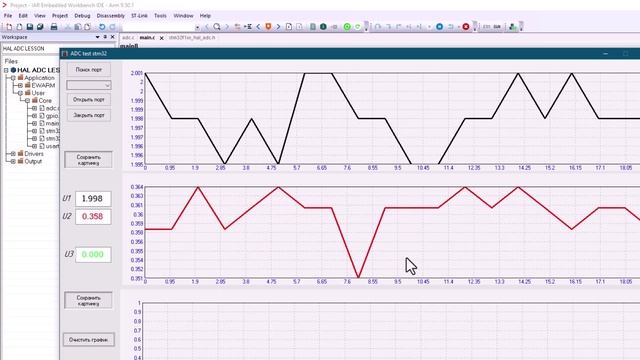Collapse the Application folder node
This screenshot has height=360, width=640.
point(13,78)
